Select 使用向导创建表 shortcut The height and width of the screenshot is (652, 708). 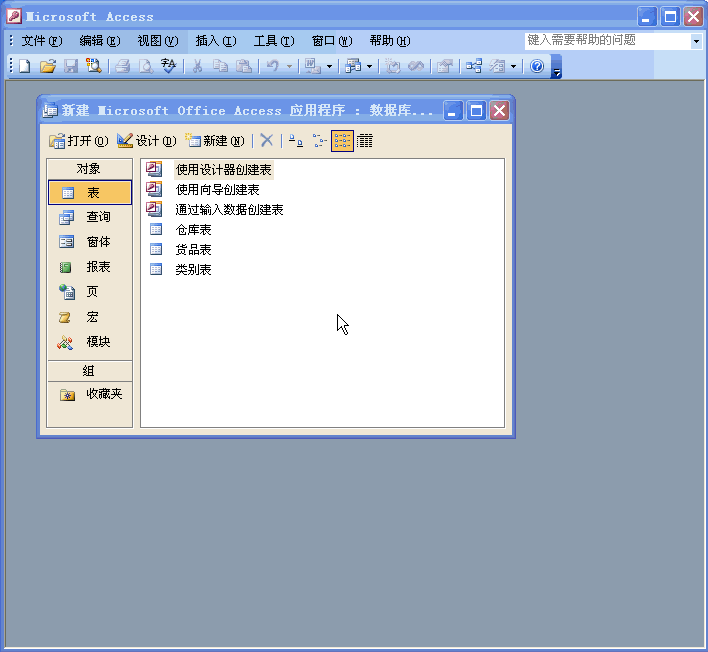(x=203, y=190)
